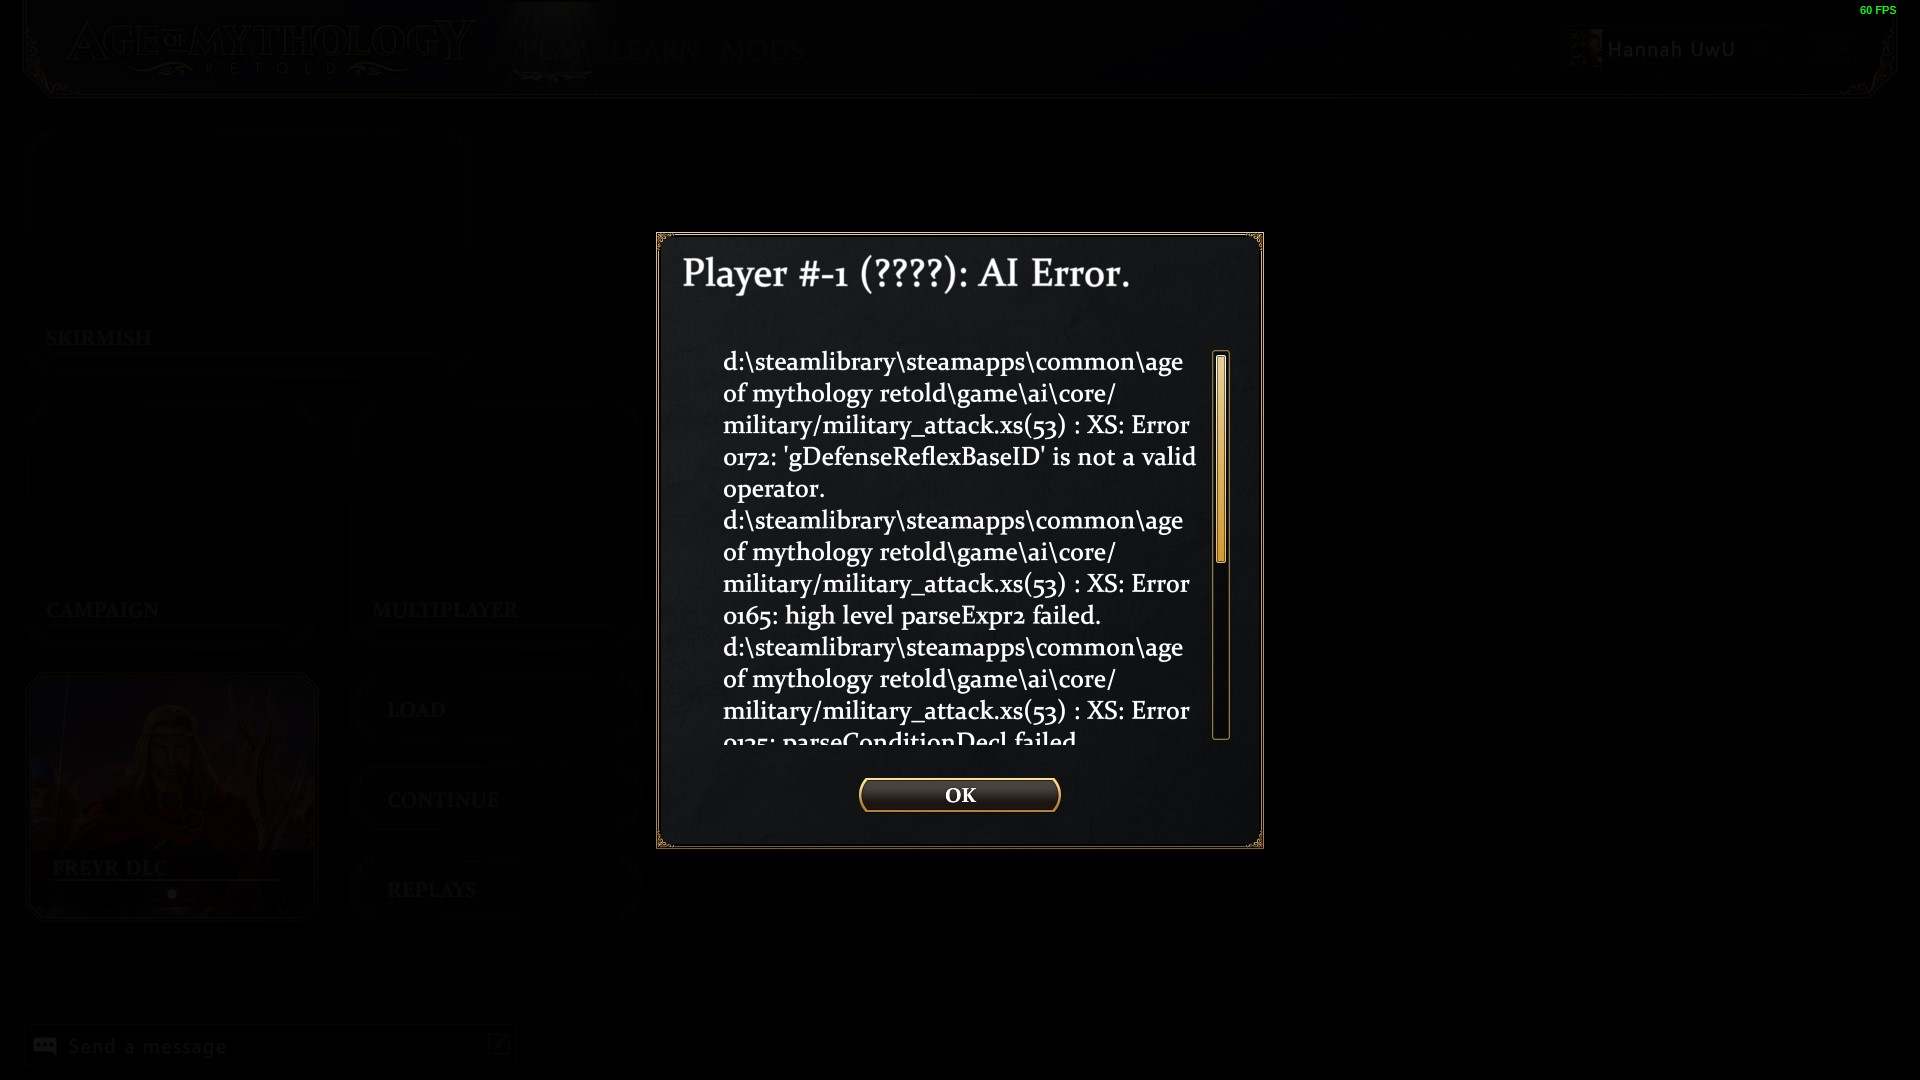Click the error log scrollbar thumb
The width and height of the screenshot is (1920, 1080).
(1220, 459)
